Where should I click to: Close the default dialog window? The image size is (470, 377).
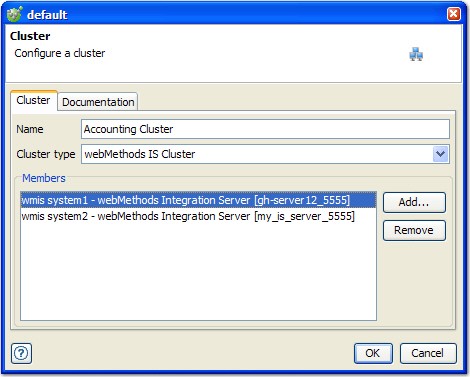(454, 14)
